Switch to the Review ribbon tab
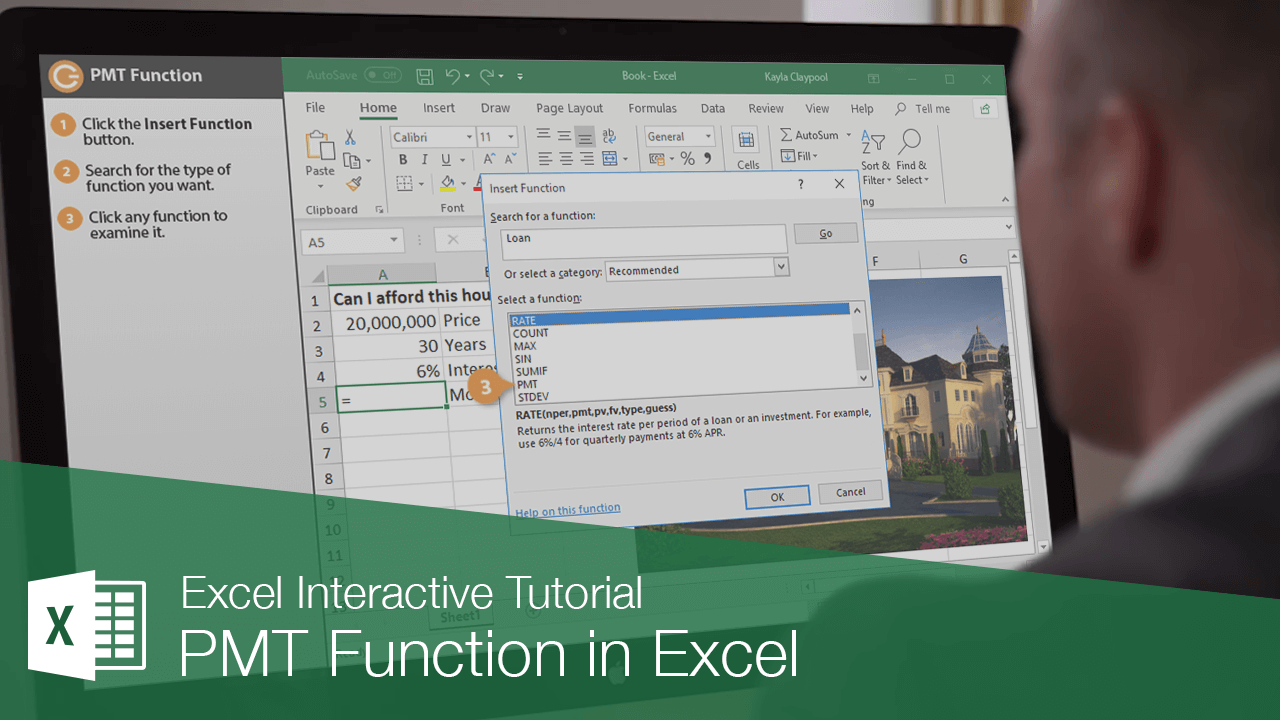The image size is (1280, 720). pos(766,109)
